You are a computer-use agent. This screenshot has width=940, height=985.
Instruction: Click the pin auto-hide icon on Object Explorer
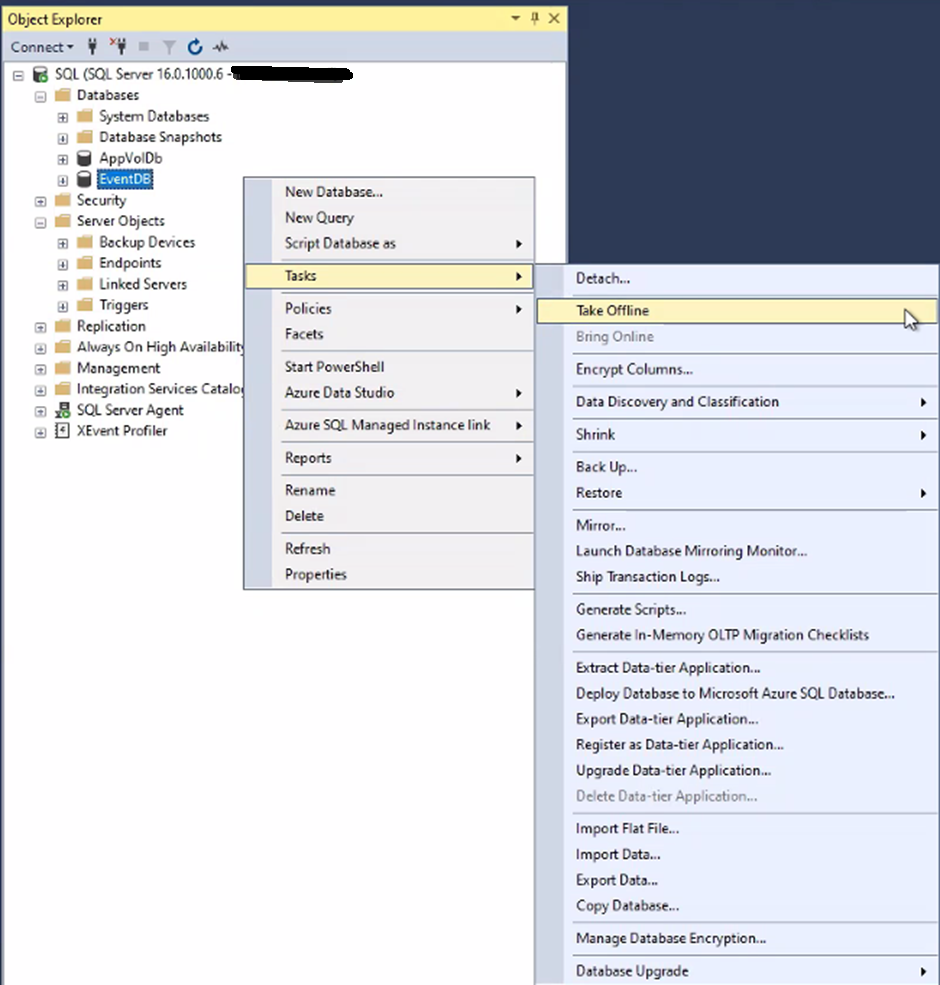click(x=535, y=19)
